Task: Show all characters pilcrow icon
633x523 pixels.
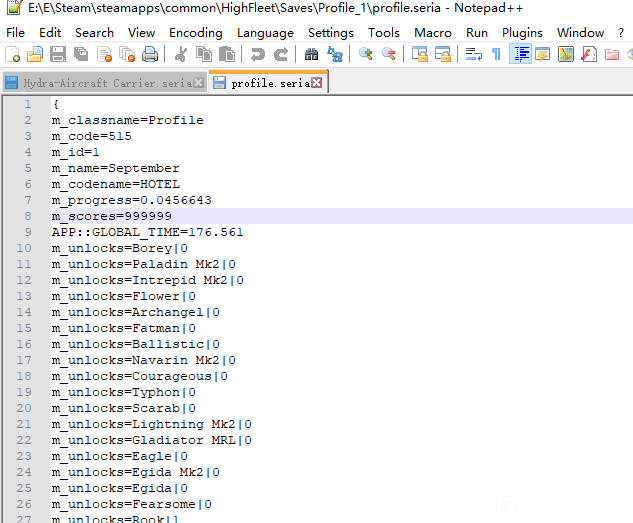Action: [497, 54]
